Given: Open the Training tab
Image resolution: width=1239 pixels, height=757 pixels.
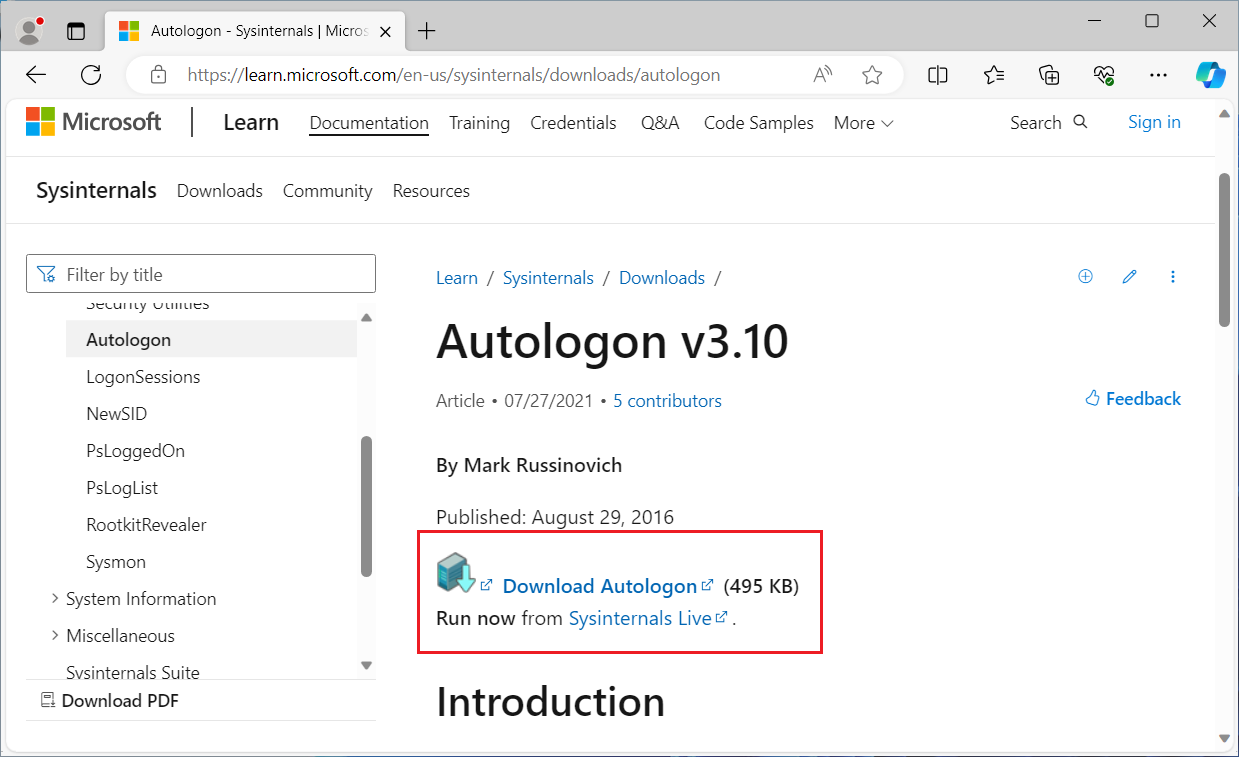Looking at the screenshot, I should click(479, 123).
